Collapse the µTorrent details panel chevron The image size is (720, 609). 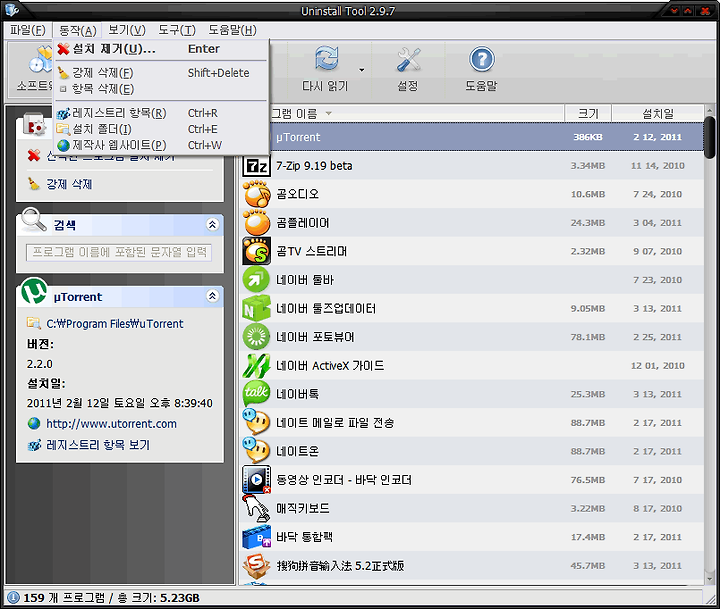click(x=212, y=296)
